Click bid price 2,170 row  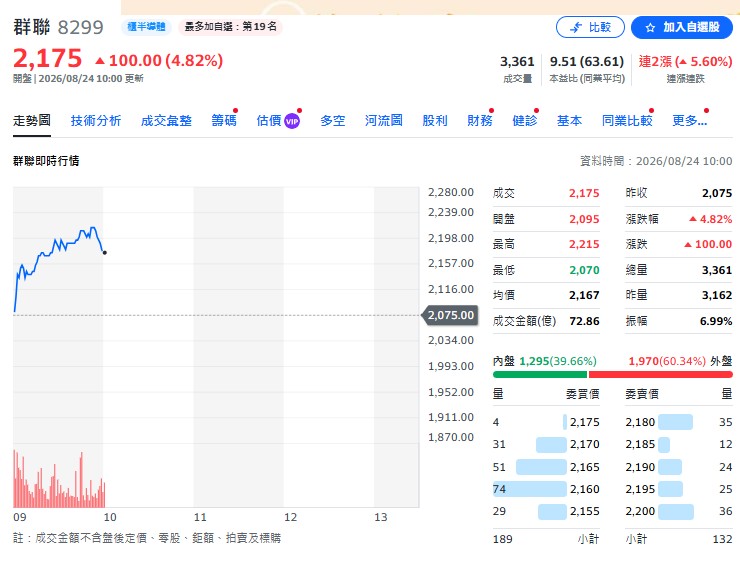546,445
